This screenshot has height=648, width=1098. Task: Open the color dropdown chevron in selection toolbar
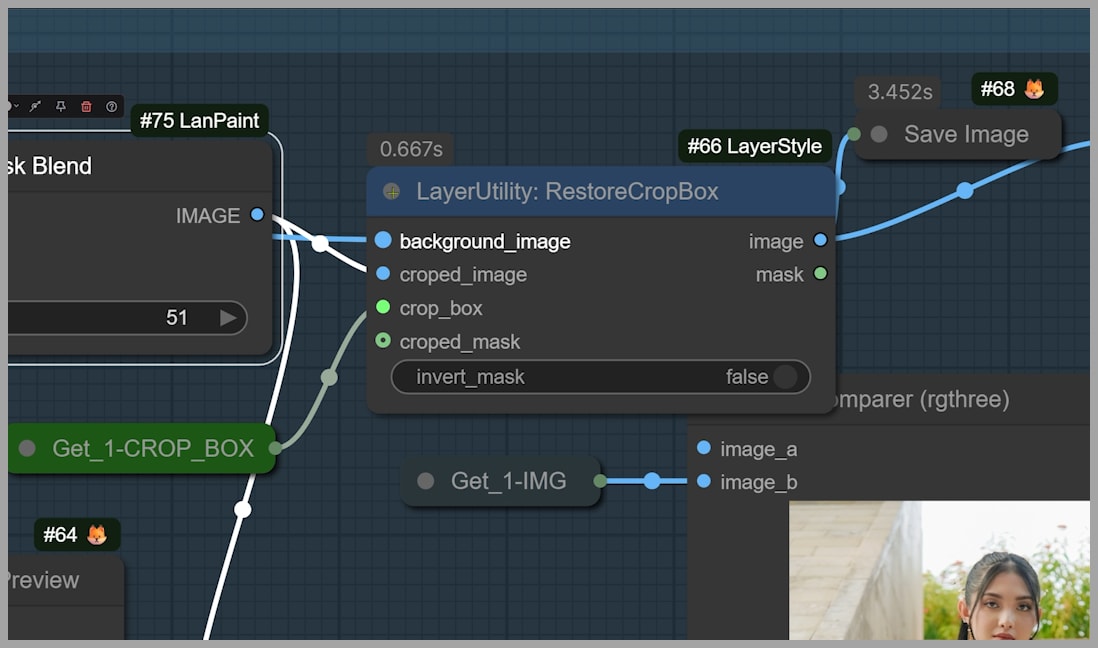15,106
